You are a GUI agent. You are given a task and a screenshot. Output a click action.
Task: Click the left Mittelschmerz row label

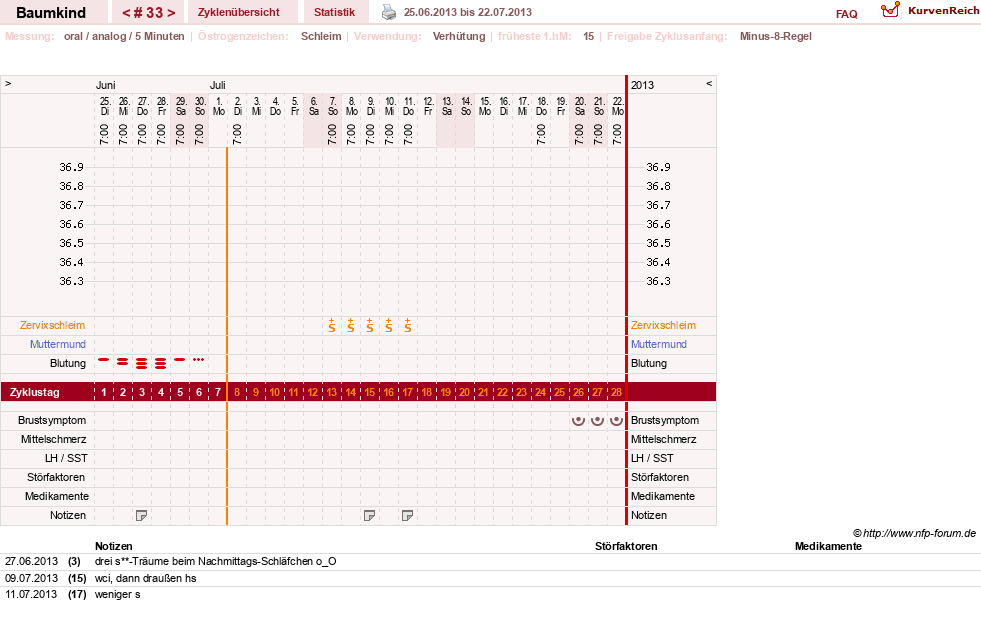pos(53,439)
